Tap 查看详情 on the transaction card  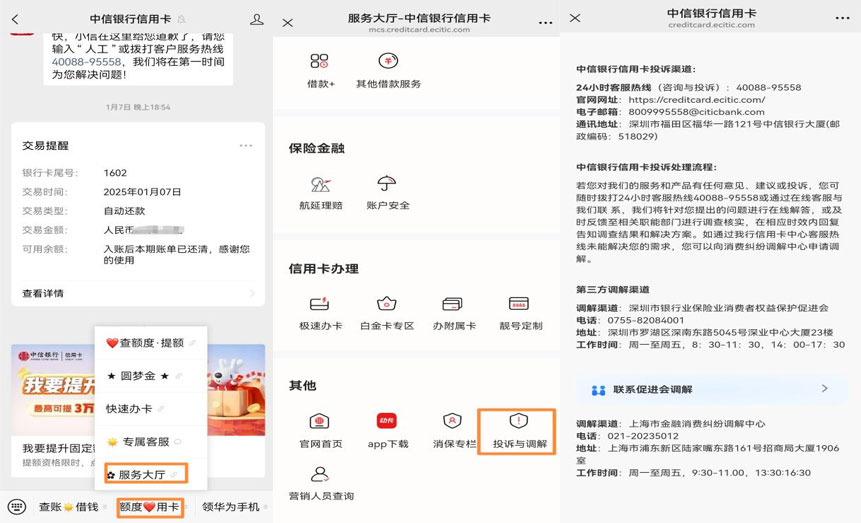tap(43, 293)
